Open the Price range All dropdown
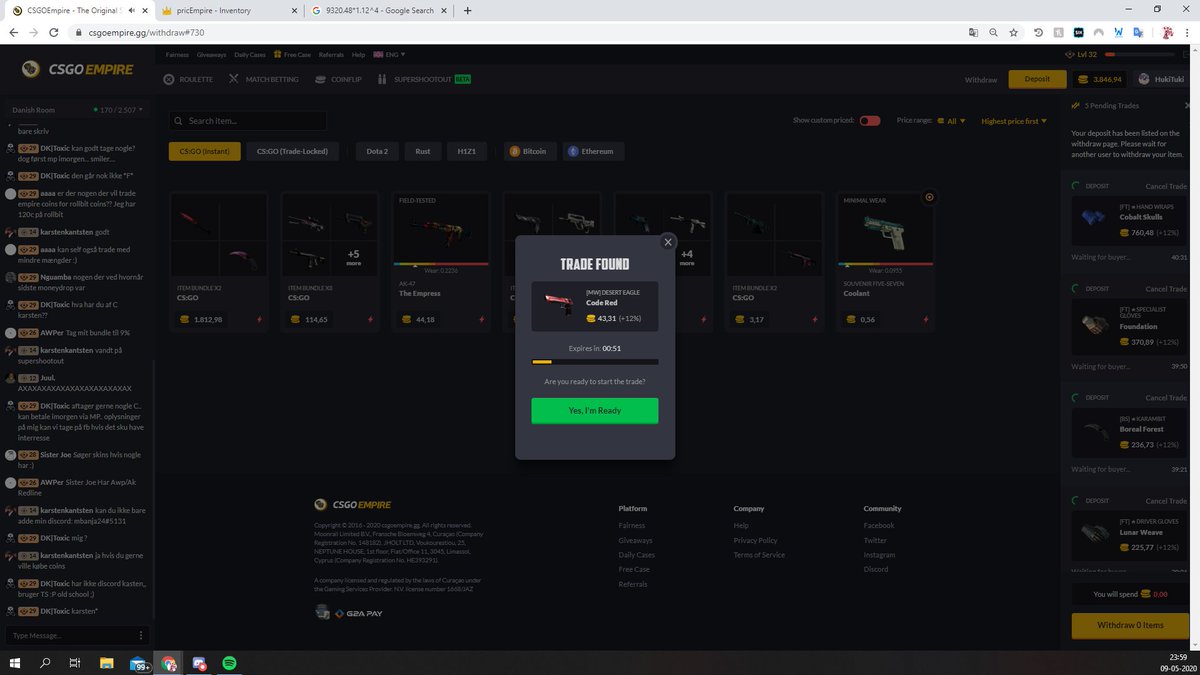1200x675 pixels. pyautogui.click(x=950, y=121)
